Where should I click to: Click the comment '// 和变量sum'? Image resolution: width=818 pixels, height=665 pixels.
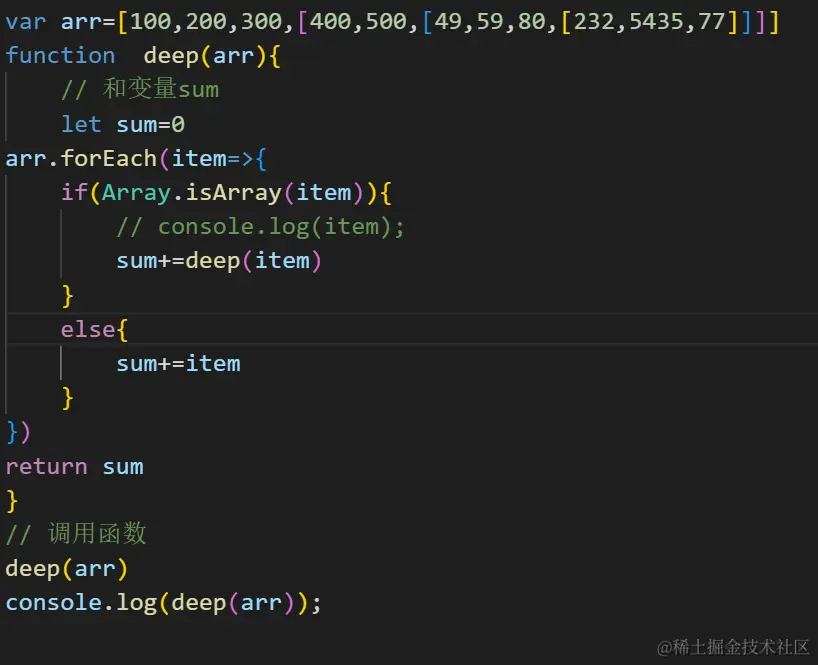(x=140, y=89)
